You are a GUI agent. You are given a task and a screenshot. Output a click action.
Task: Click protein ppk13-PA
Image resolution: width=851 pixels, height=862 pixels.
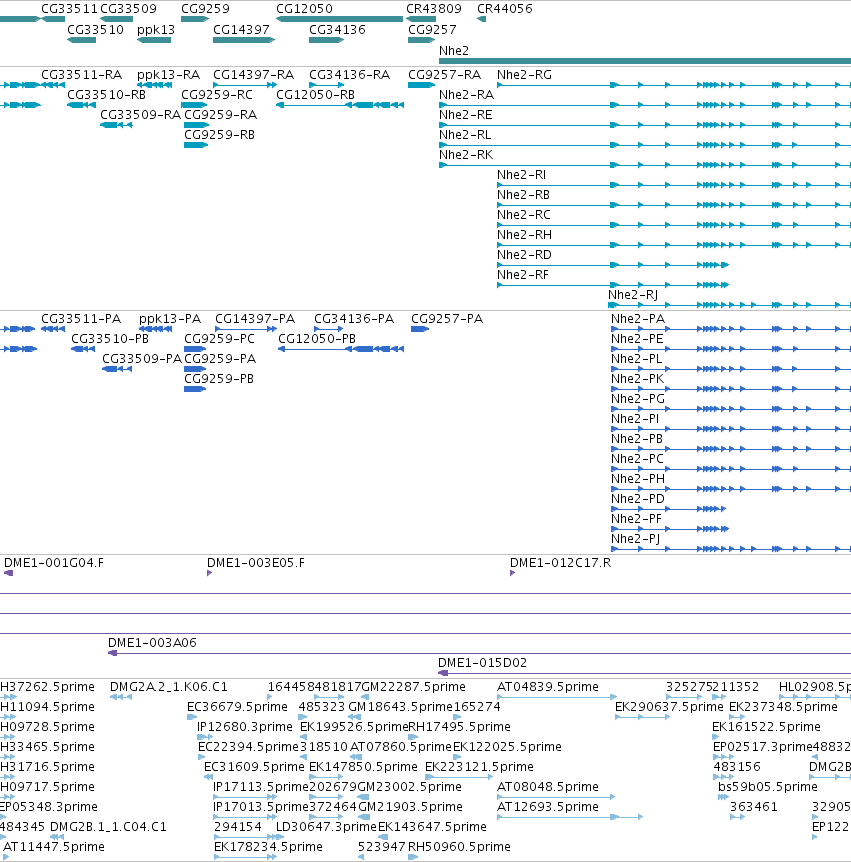click(x=170, y=319)
